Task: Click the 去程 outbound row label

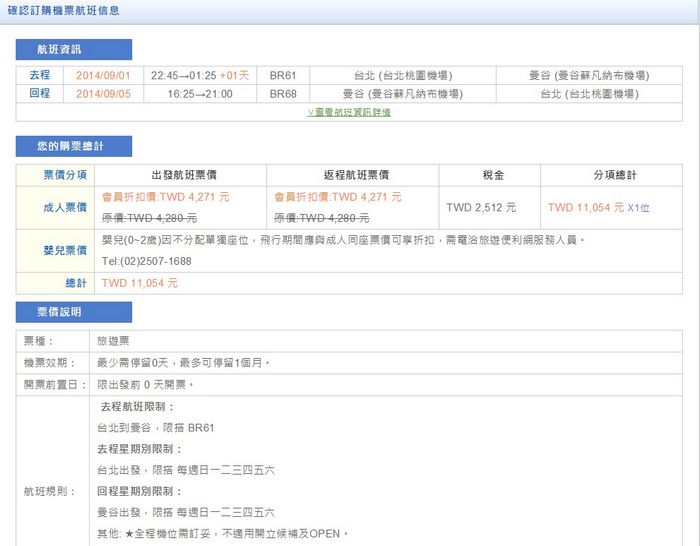Action: pos(40,75)
